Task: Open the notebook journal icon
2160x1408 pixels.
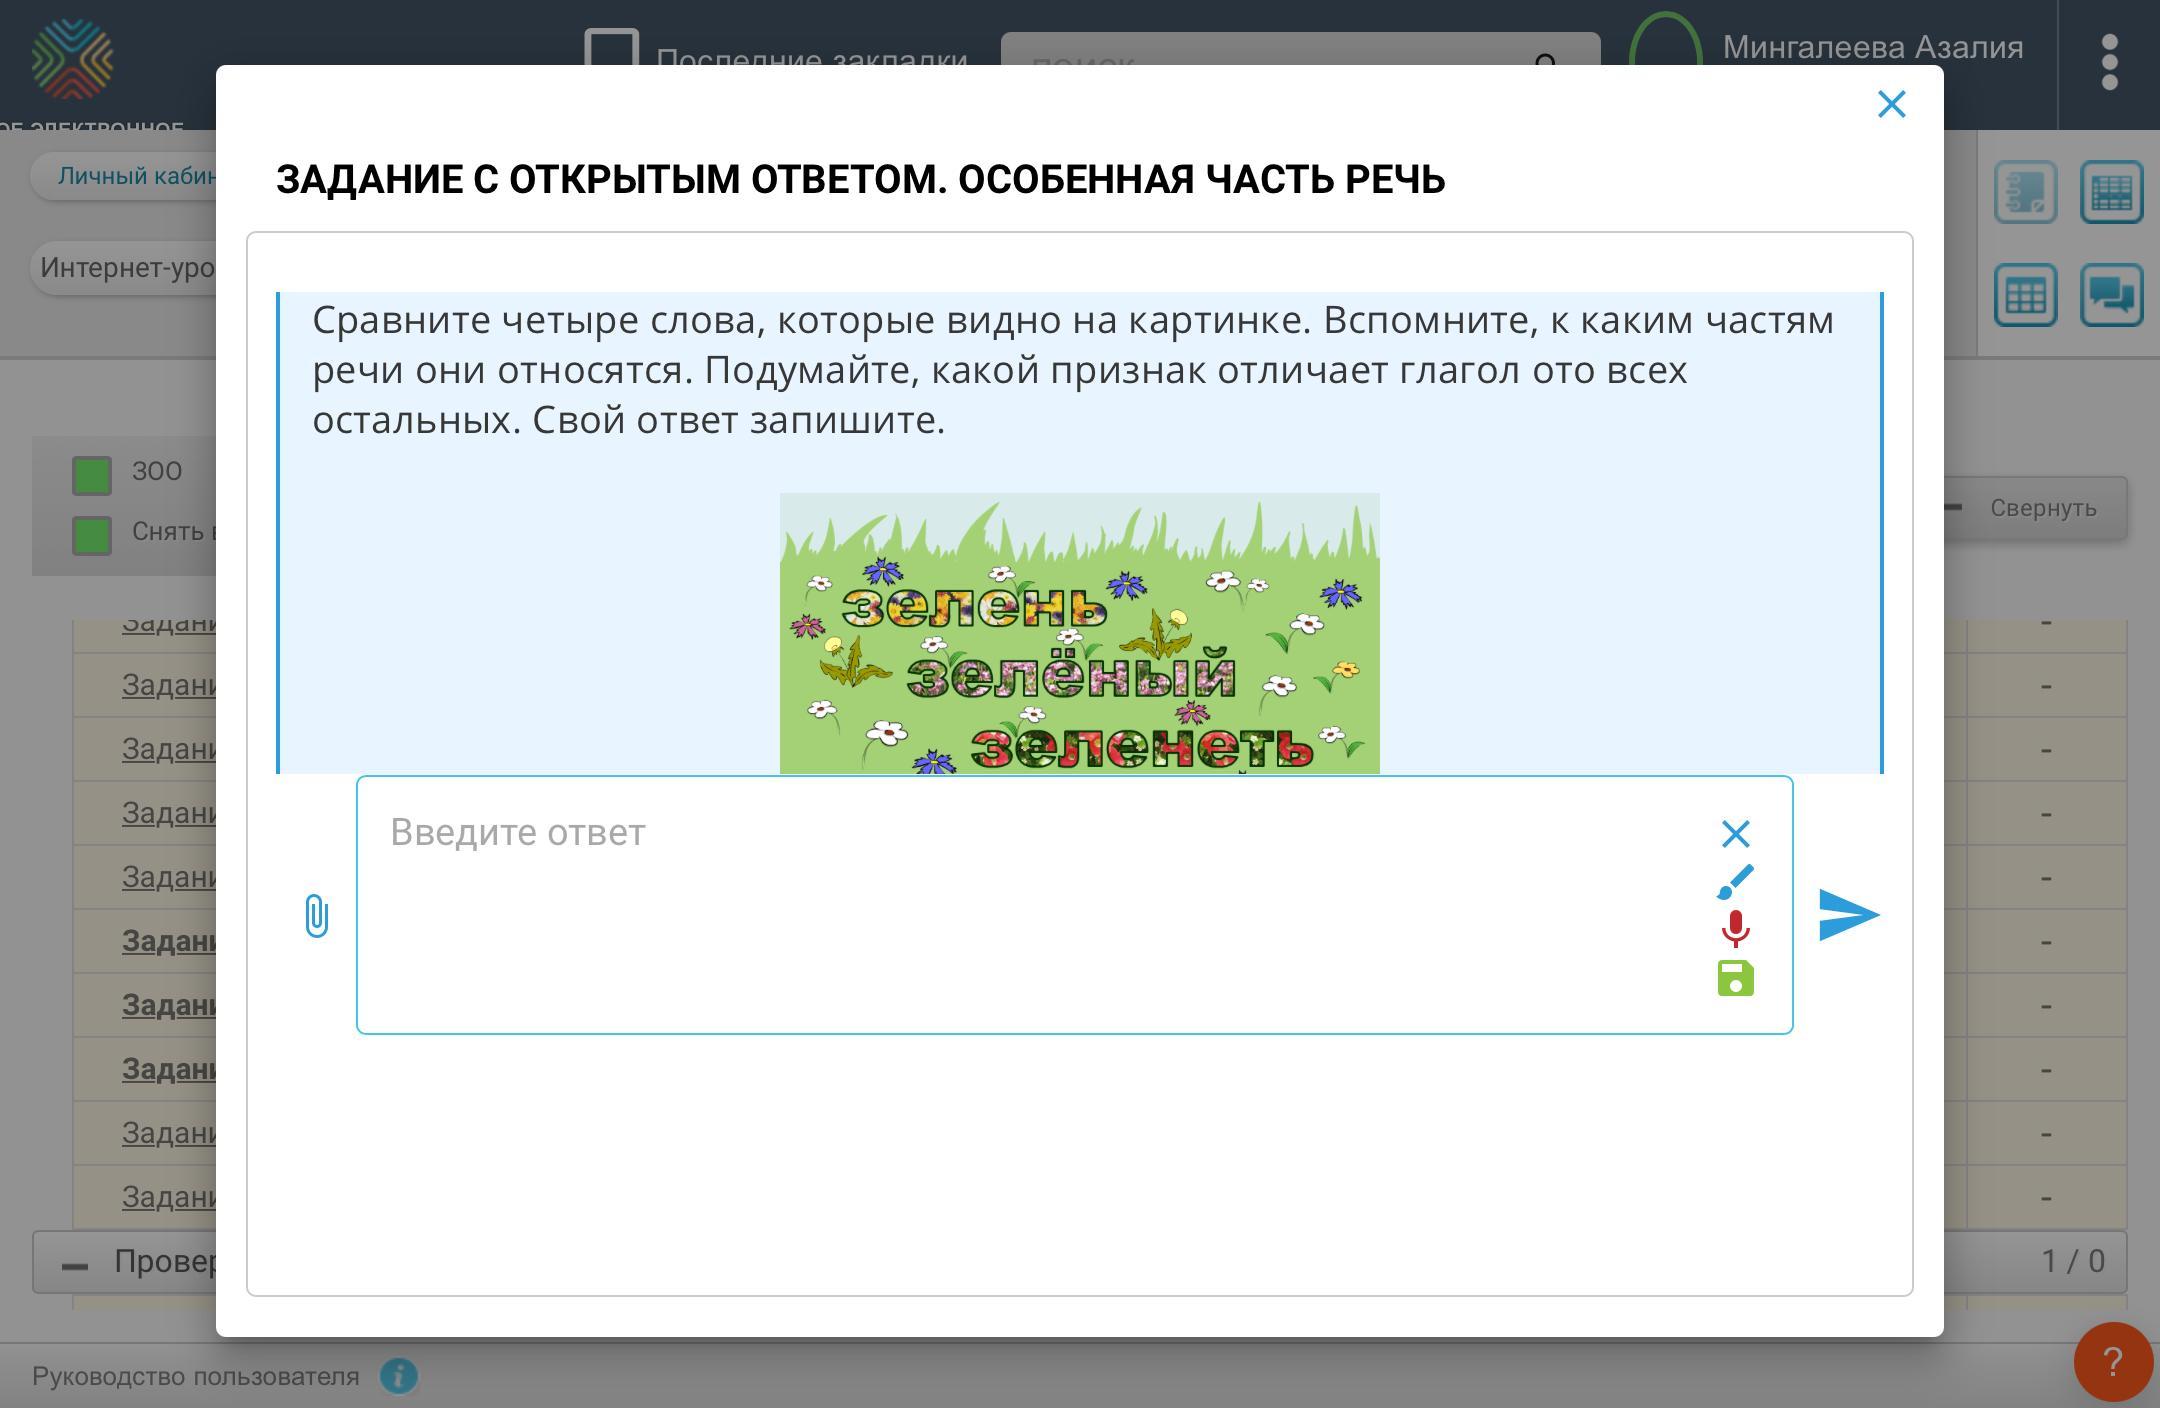Action: click(2025, 191)
